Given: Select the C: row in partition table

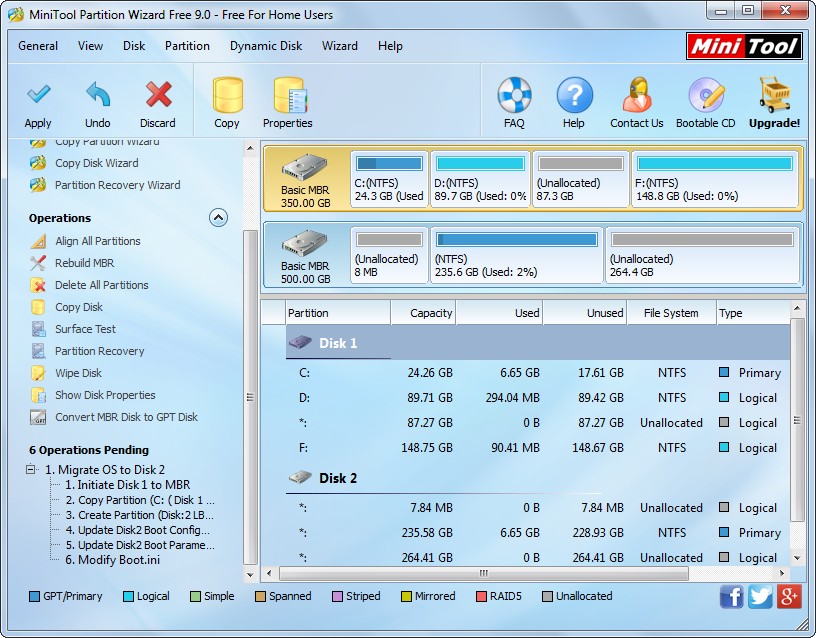Looking at the screenshot, I should (537, 373).
